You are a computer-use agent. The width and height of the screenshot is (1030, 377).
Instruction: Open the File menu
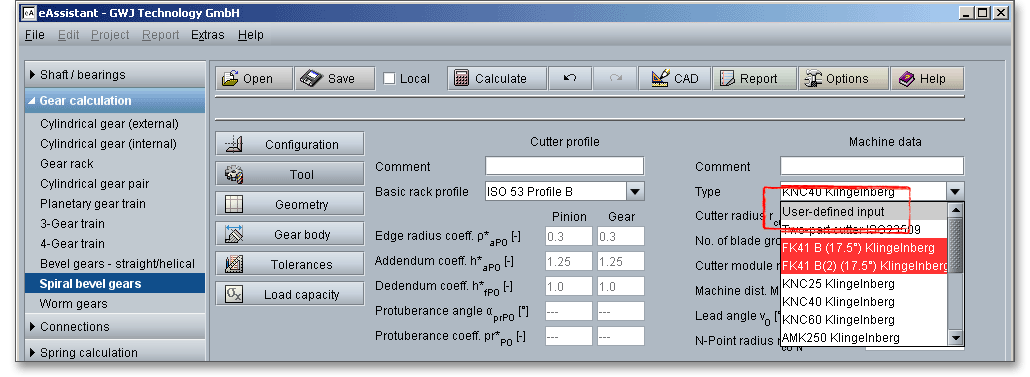pos(35,35)
